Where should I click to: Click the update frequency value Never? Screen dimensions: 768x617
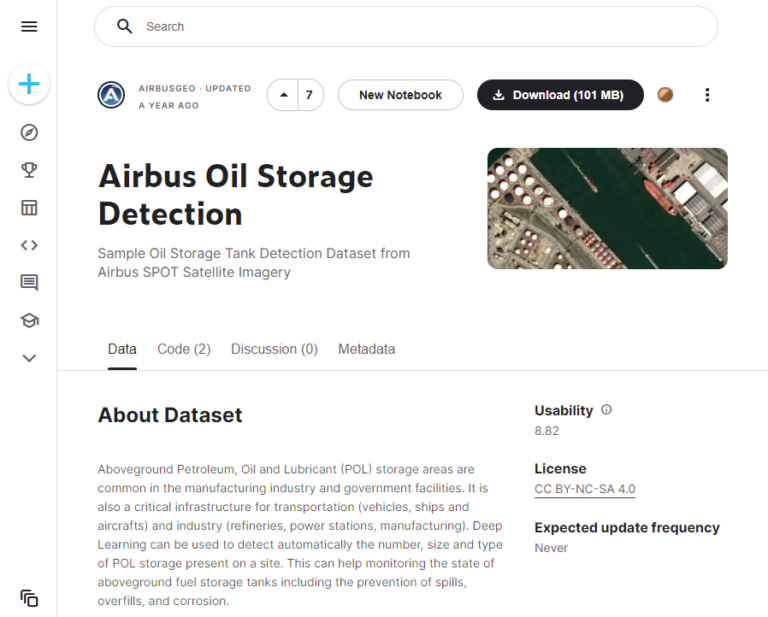551,548
